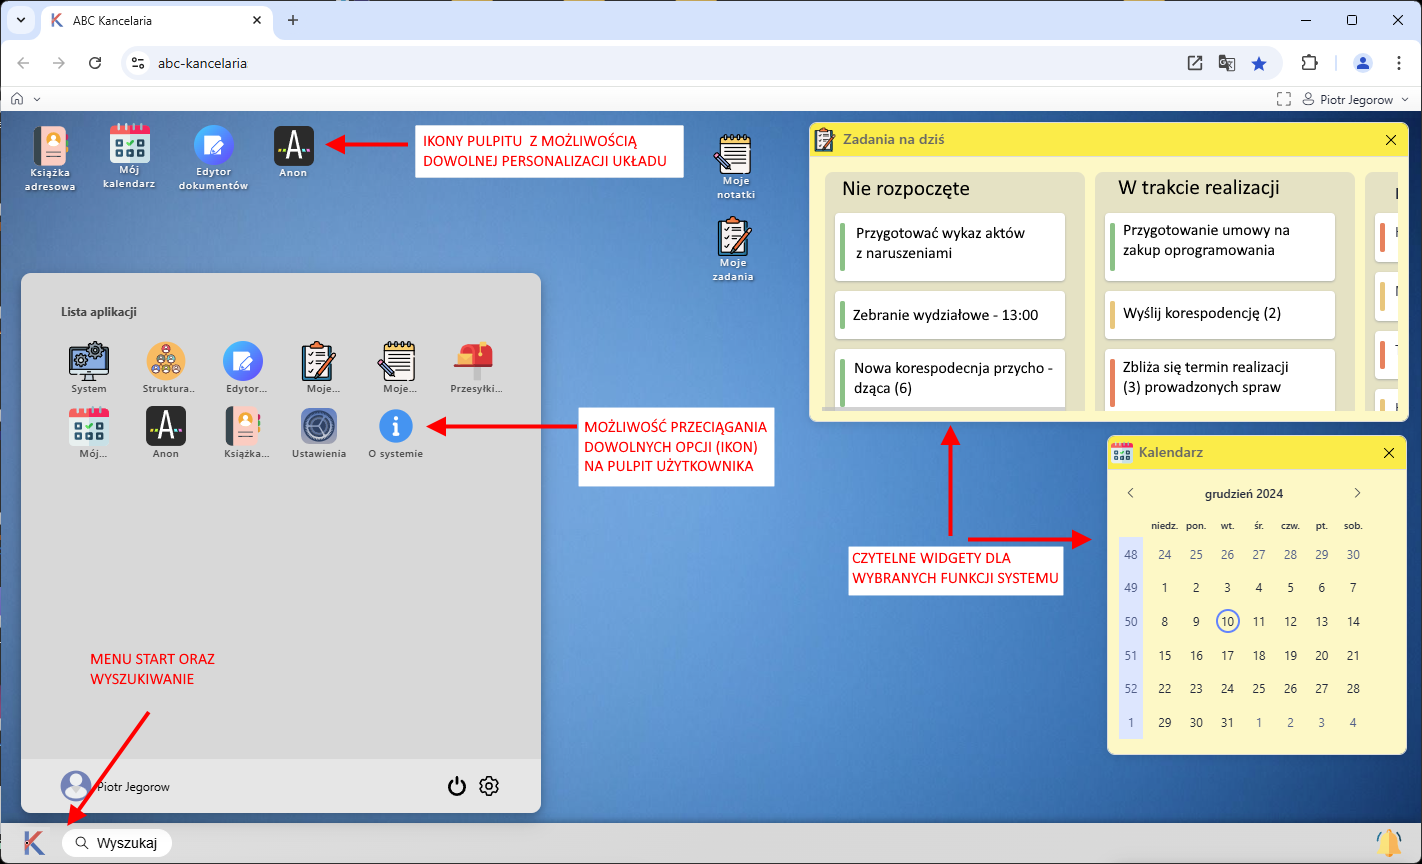Toggle start menu via K logo
The height and width of the screenshot is (864, 1422).
[34, 842]
